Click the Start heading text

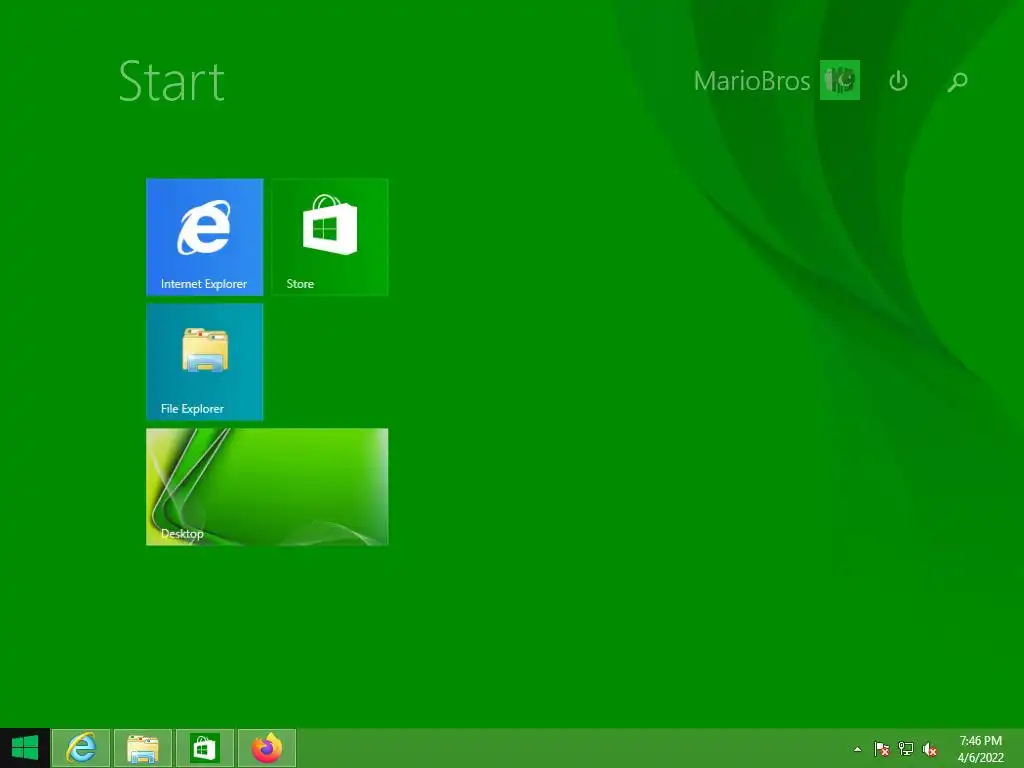172,82
